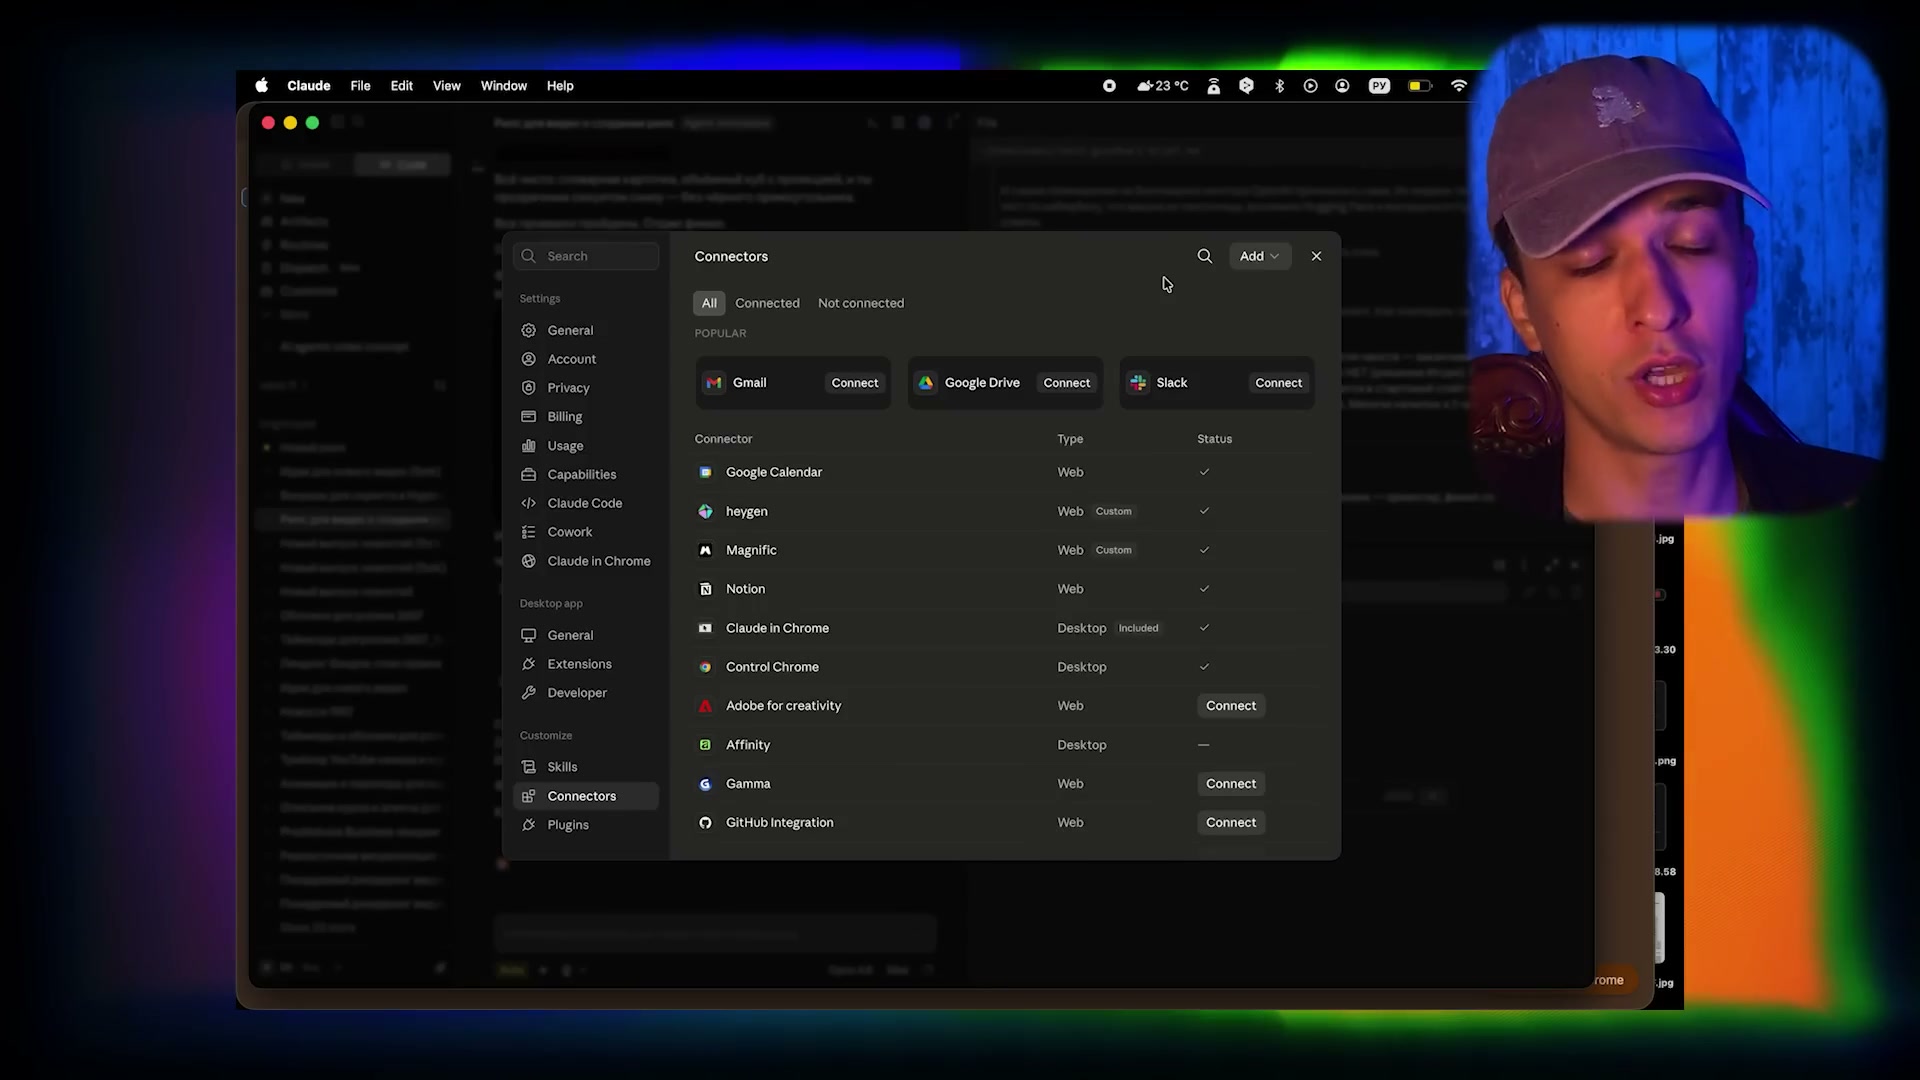Screen dimensions: 1920x1080
Task: Click the Gmail logo icon
Action: [714, 383]
